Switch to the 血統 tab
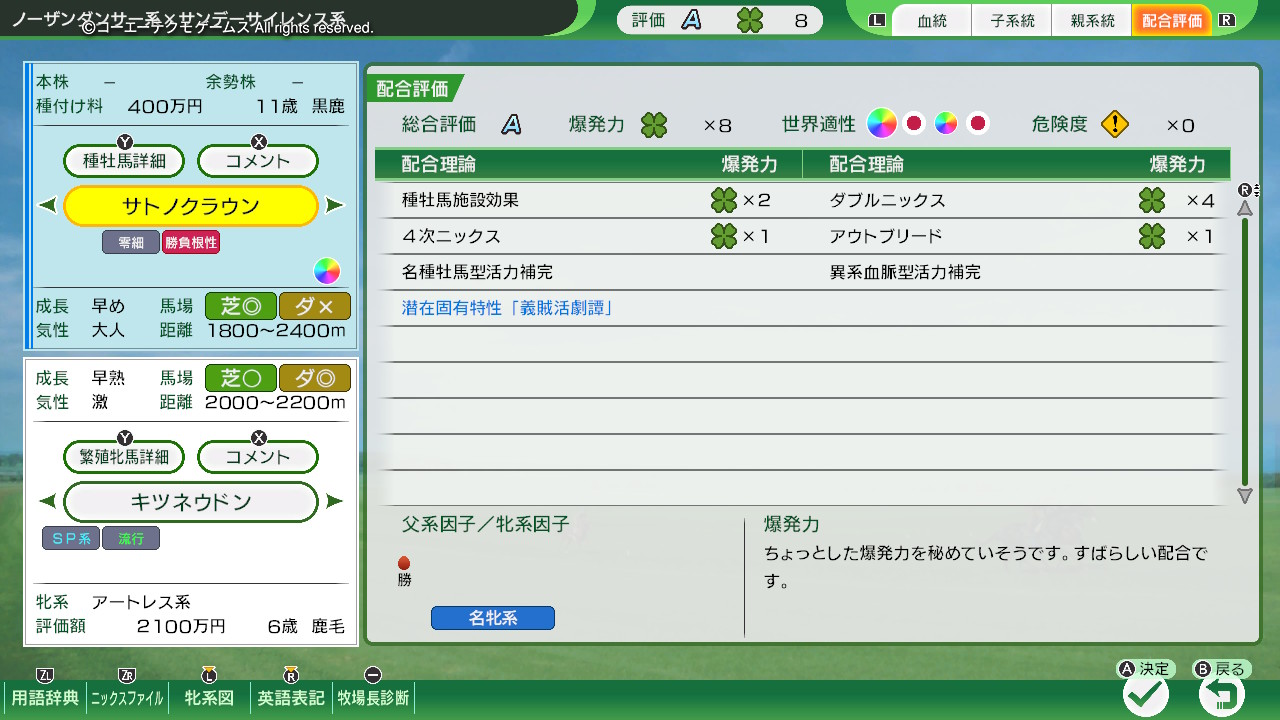 pos(932,20)
